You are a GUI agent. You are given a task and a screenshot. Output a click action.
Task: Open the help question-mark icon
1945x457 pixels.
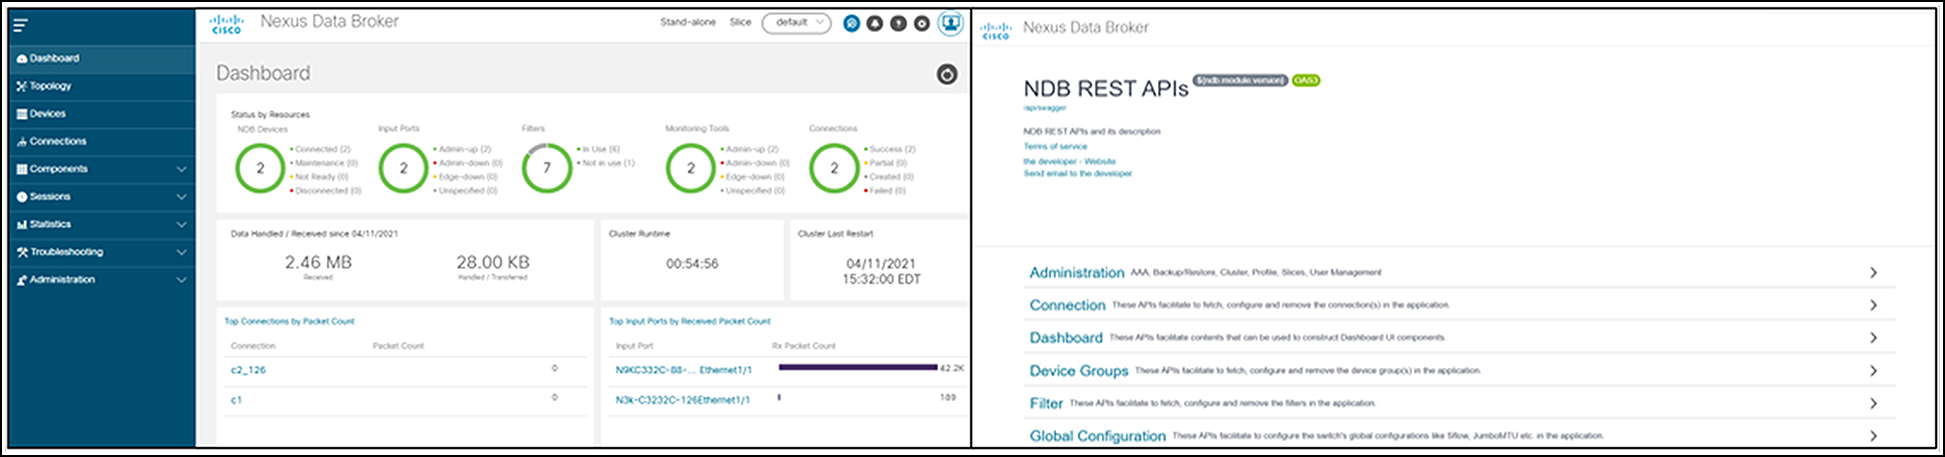point(898,23)
